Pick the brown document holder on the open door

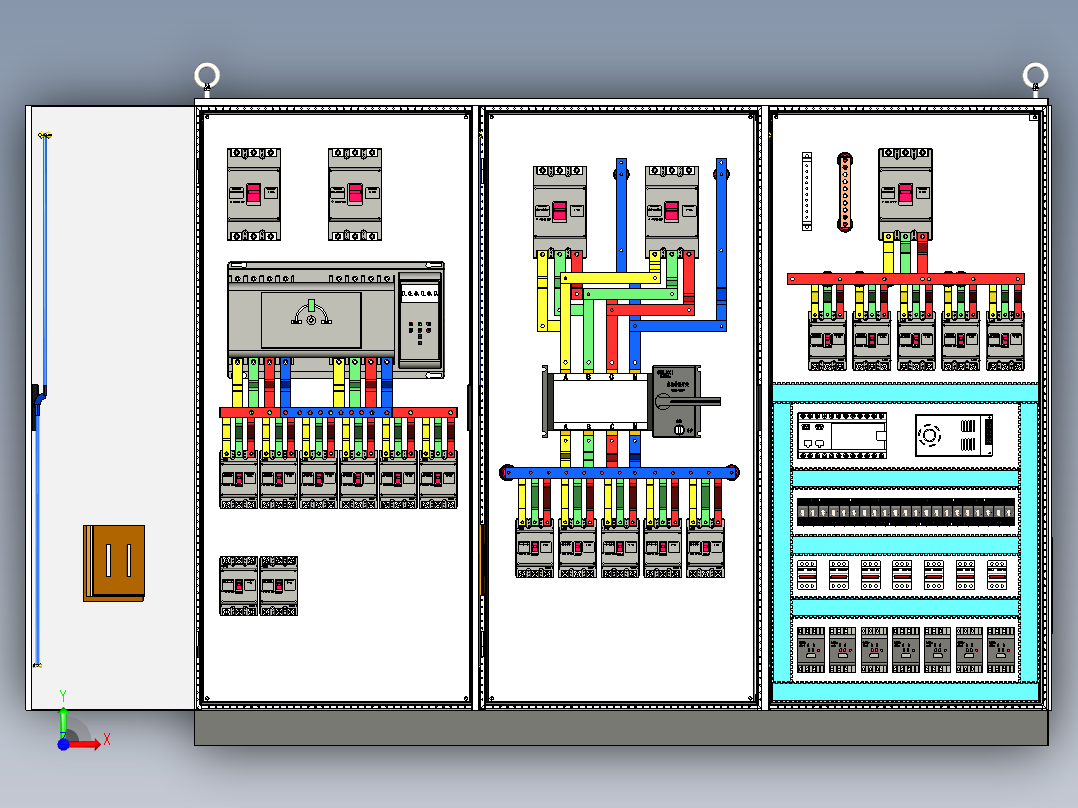pos(114,563)
